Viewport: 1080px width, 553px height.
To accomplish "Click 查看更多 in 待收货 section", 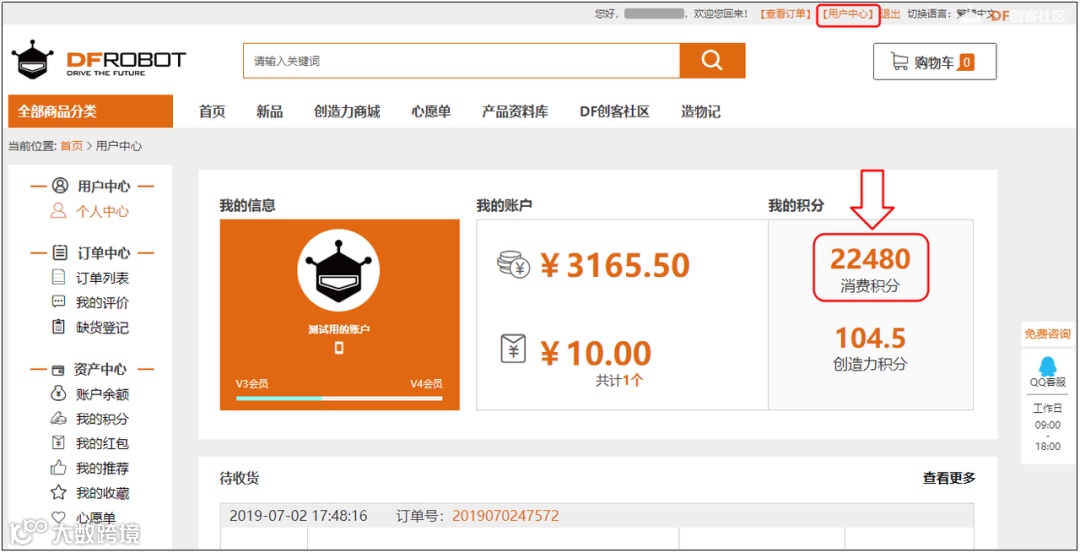I will click(949, 478).
